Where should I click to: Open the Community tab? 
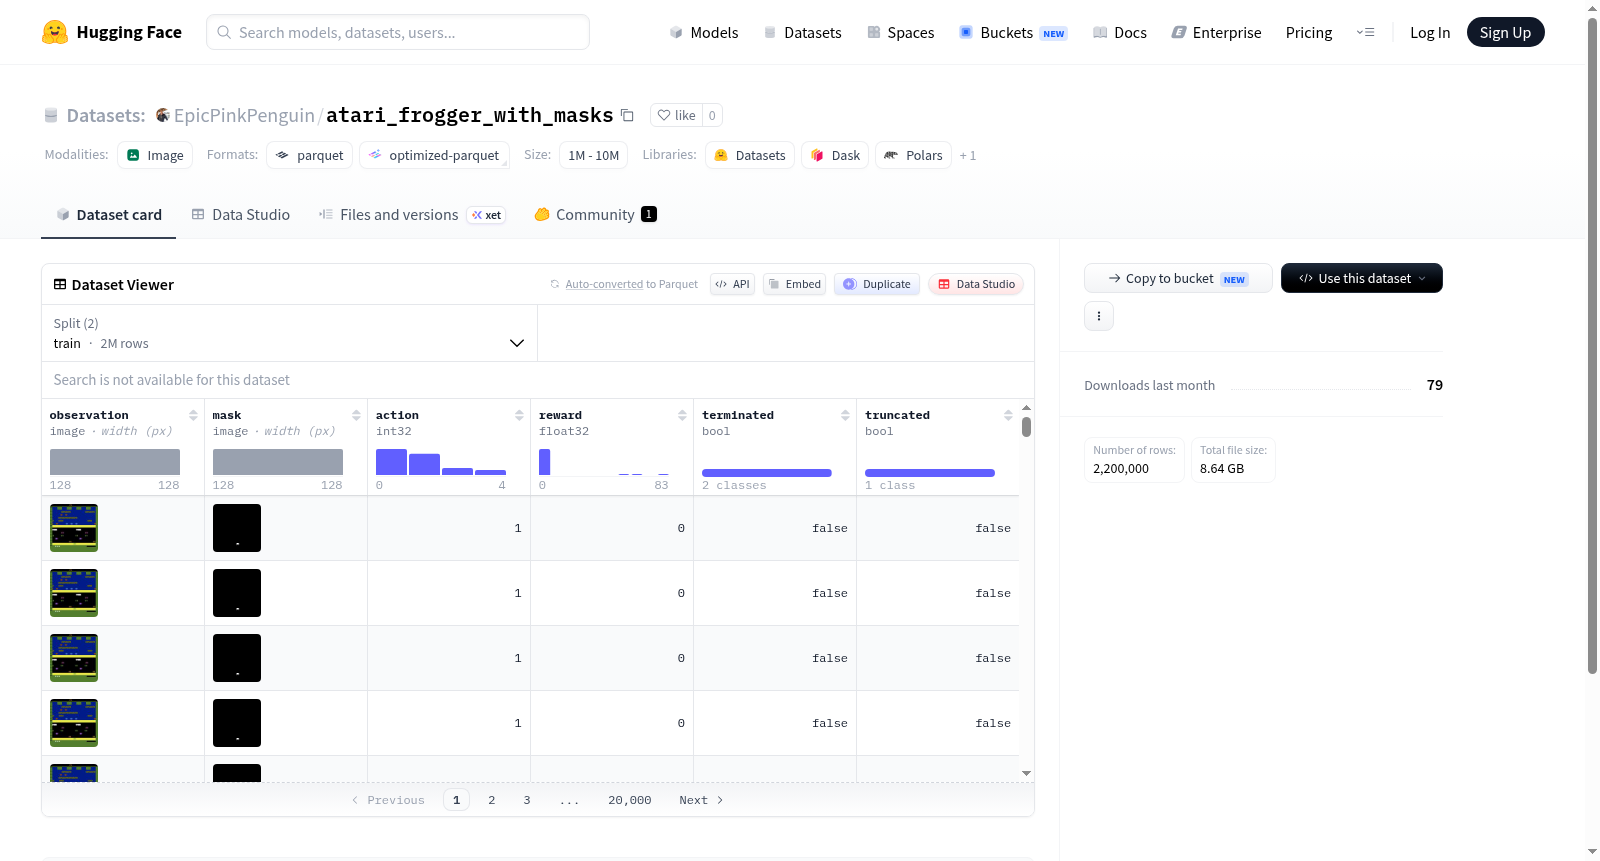596,215
